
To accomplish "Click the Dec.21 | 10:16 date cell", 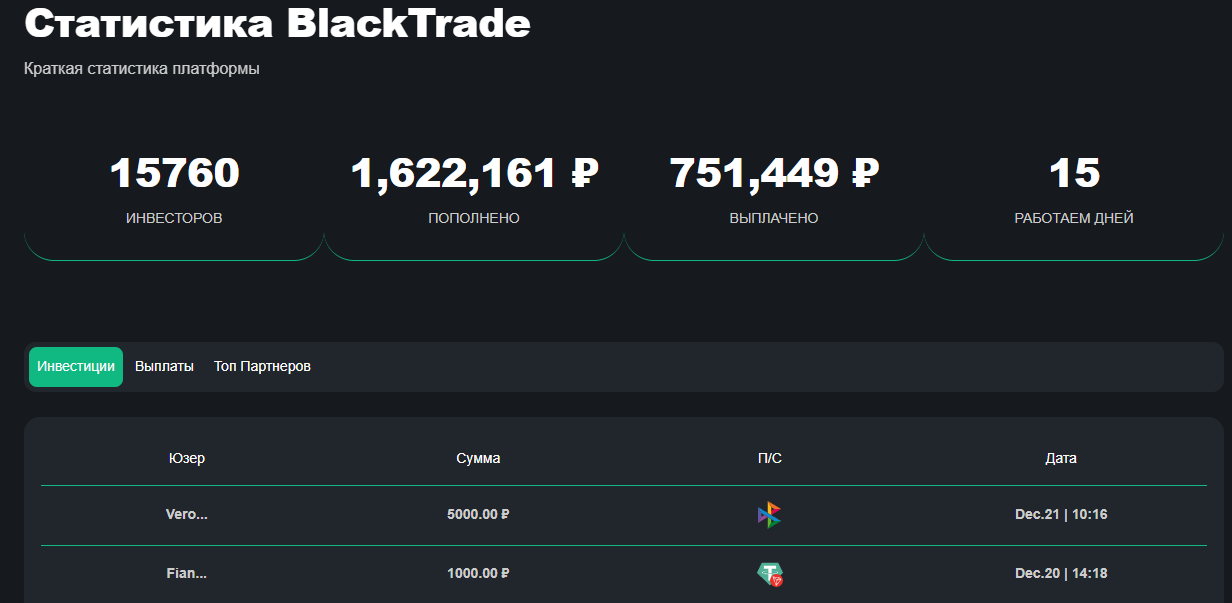I will (x=1061, y=515).
